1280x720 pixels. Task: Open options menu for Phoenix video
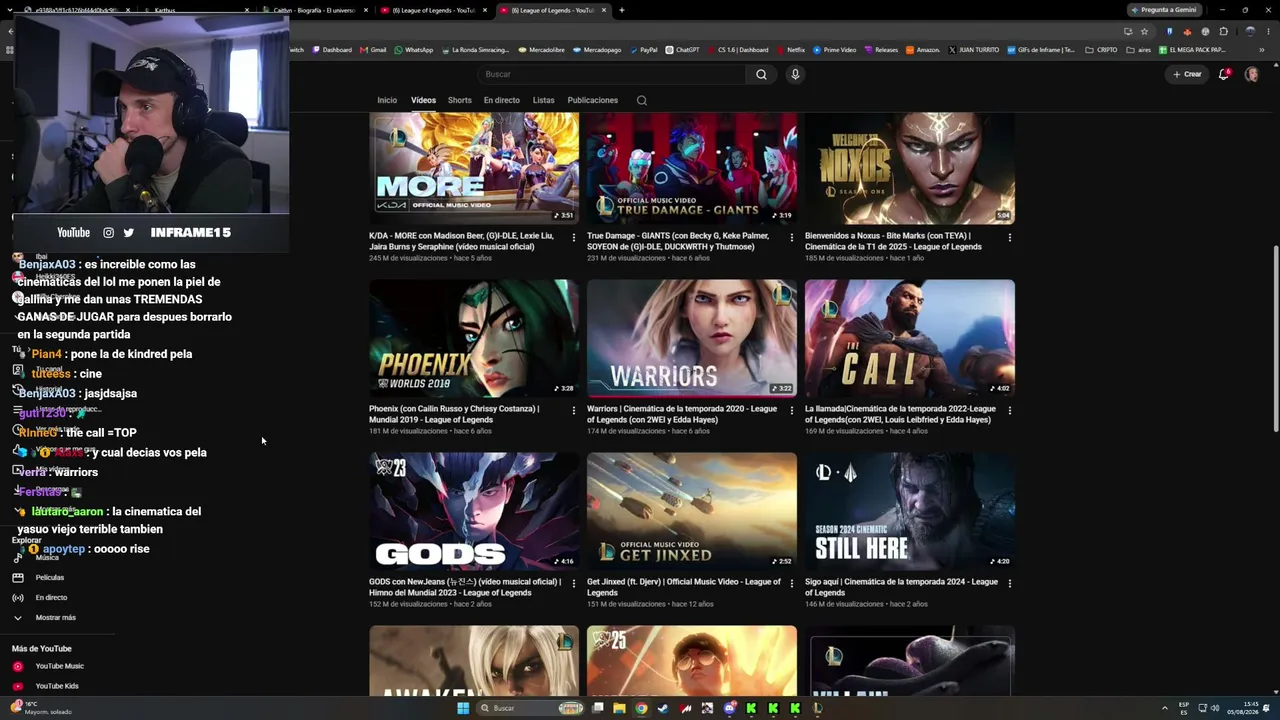click(573, 410)
